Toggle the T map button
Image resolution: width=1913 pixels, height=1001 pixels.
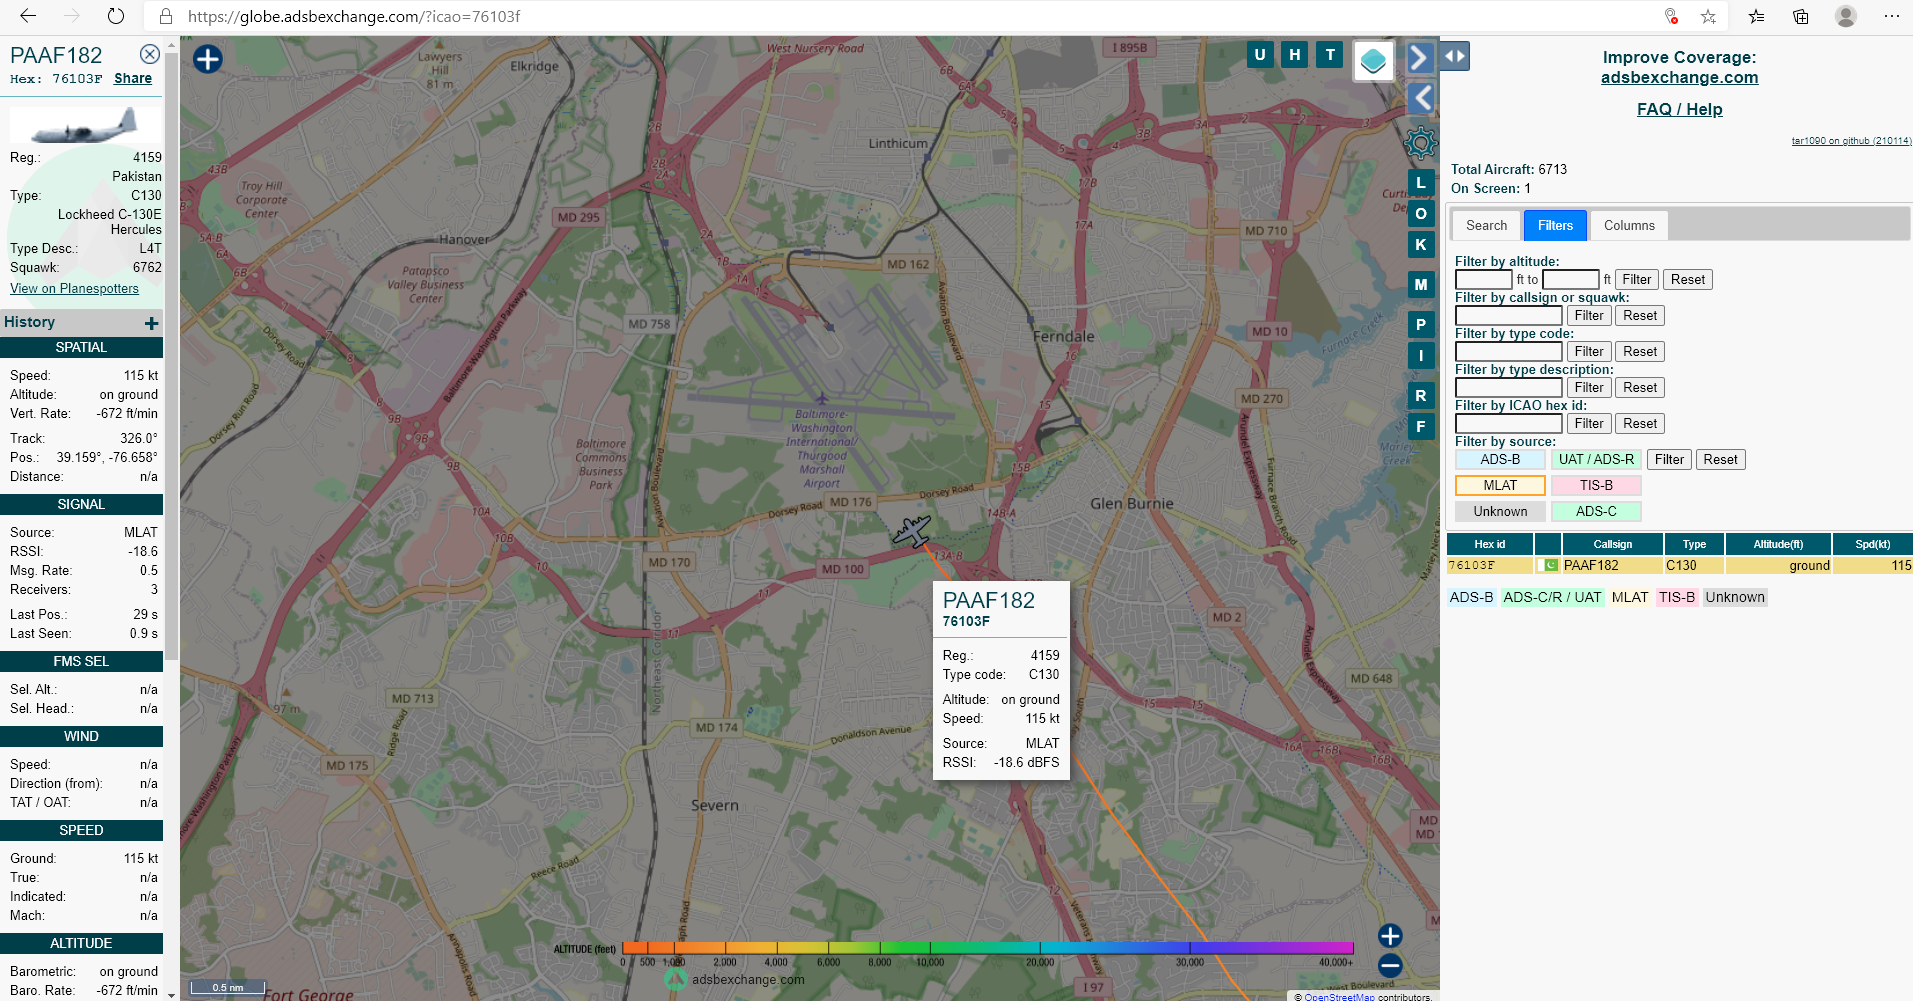(x=1329, y=55)
